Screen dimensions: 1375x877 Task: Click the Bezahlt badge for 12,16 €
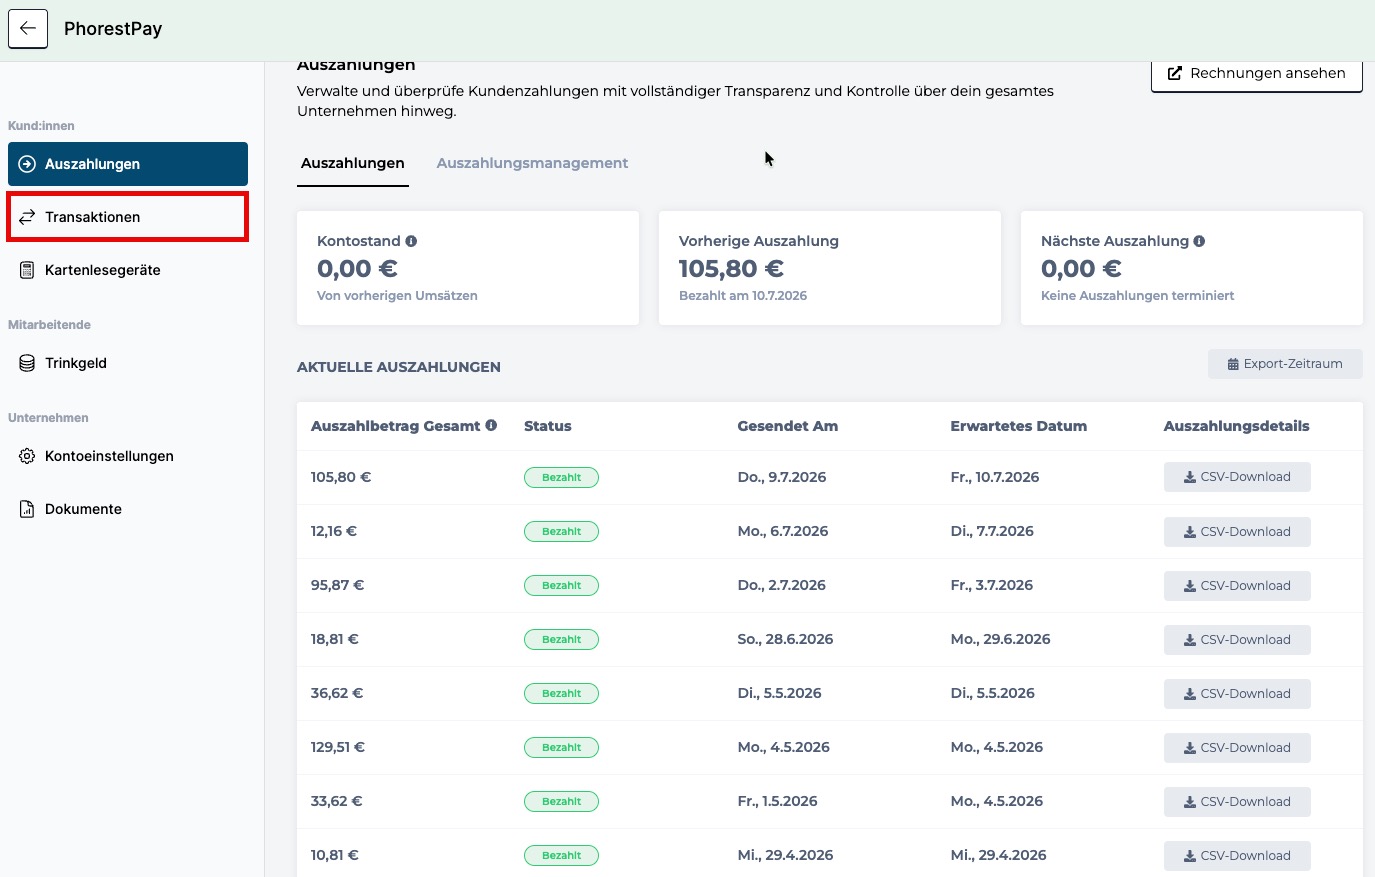click(561, 531)
